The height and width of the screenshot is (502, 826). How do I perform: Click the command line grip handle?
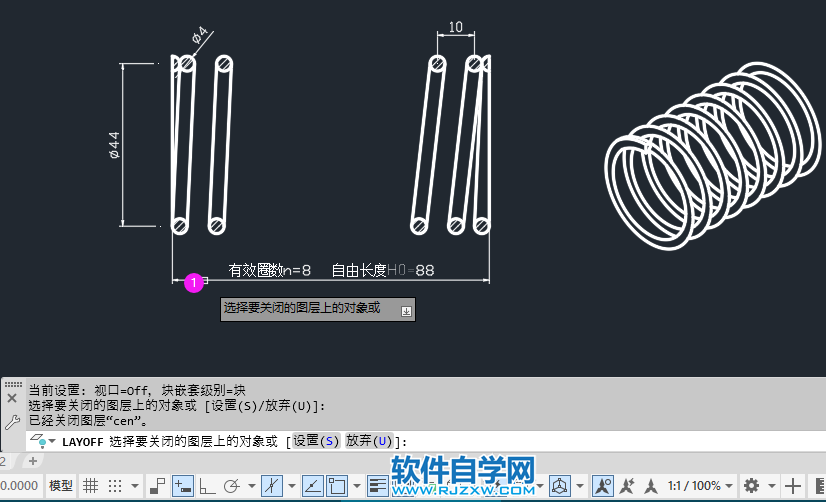pyautogui.click(x=13, y=385)
